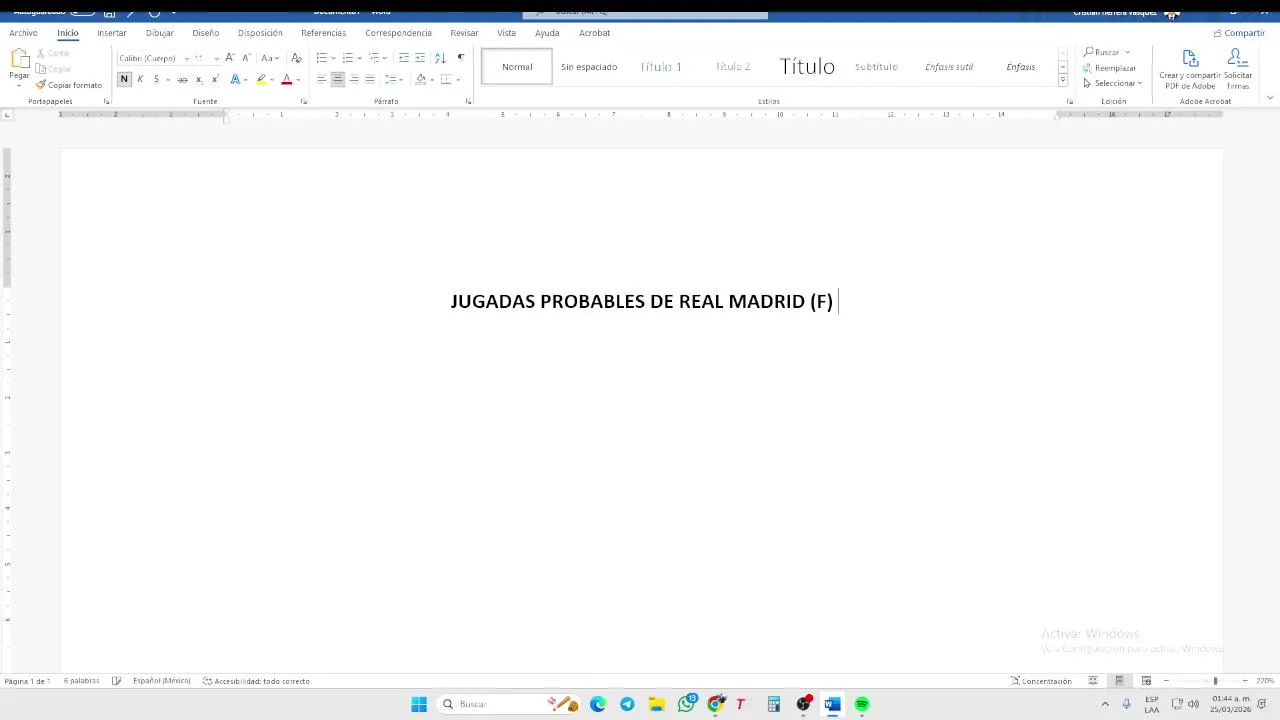The height and width of the screenshot is (720, 1280).
Task: Collapse the ribbon chevron
Action: 1270,98
